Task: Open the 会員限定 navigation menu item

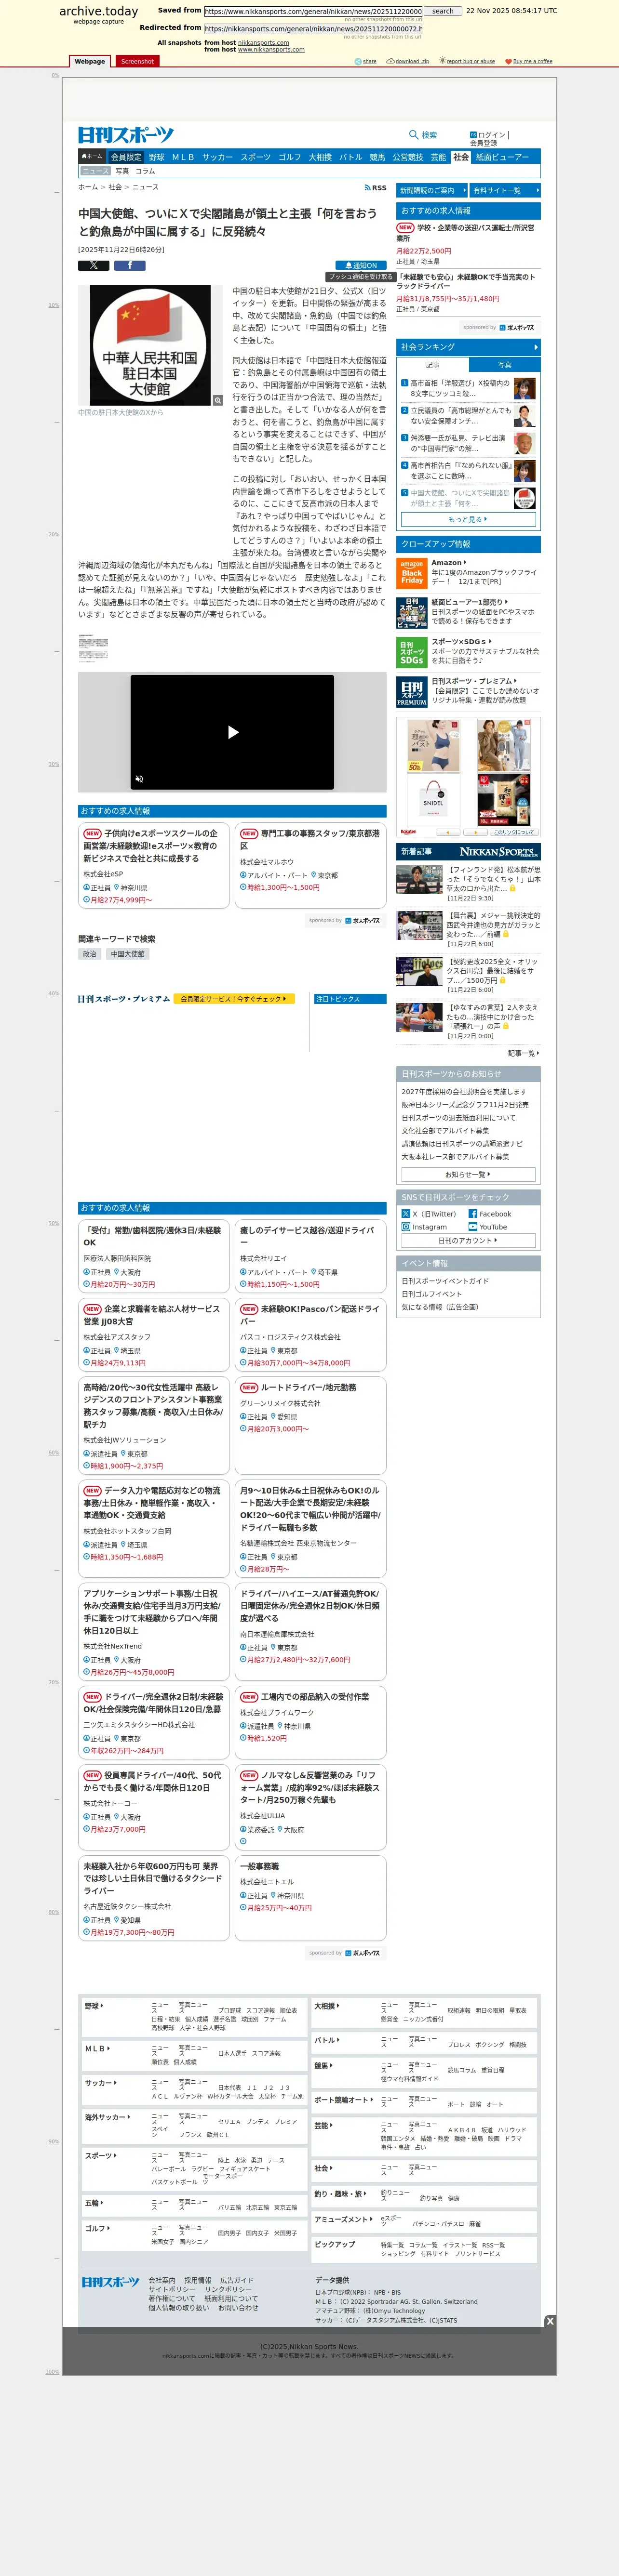Action: click(126, 157)
